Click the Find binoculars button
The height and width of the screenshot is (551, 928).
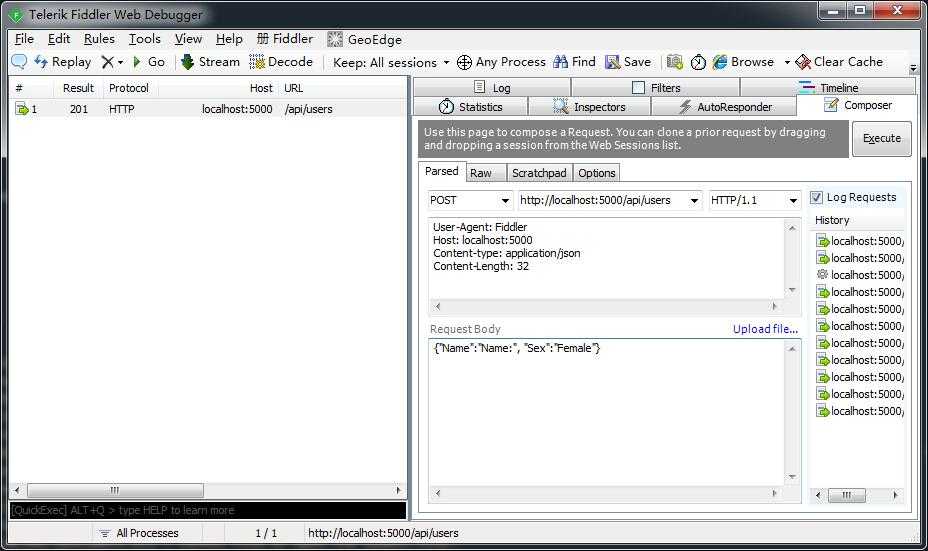click(x=575, y=62)
